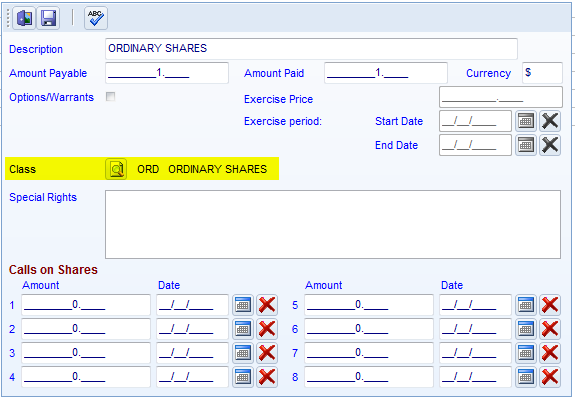Open the Class lookup magnifier icon
The image size is (575, 399).
coord(116,169)
